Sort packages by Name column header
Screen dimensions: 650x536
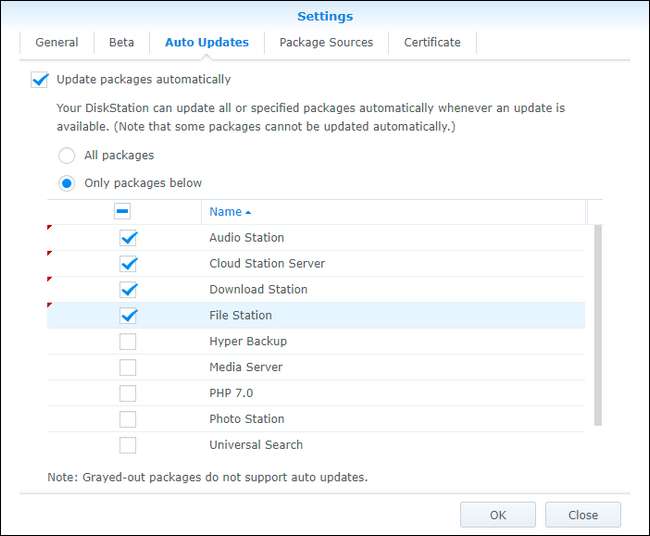(229, 212)
